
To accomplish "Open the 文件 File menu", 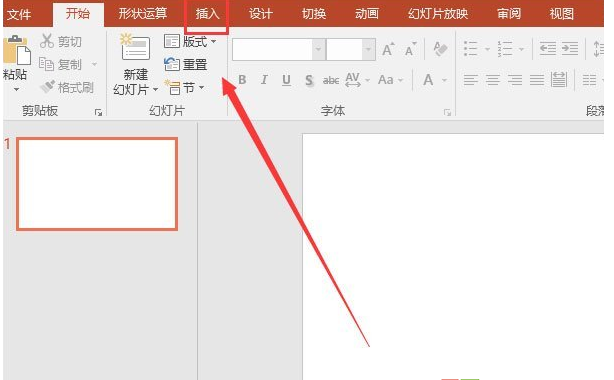I will [19, 15].
